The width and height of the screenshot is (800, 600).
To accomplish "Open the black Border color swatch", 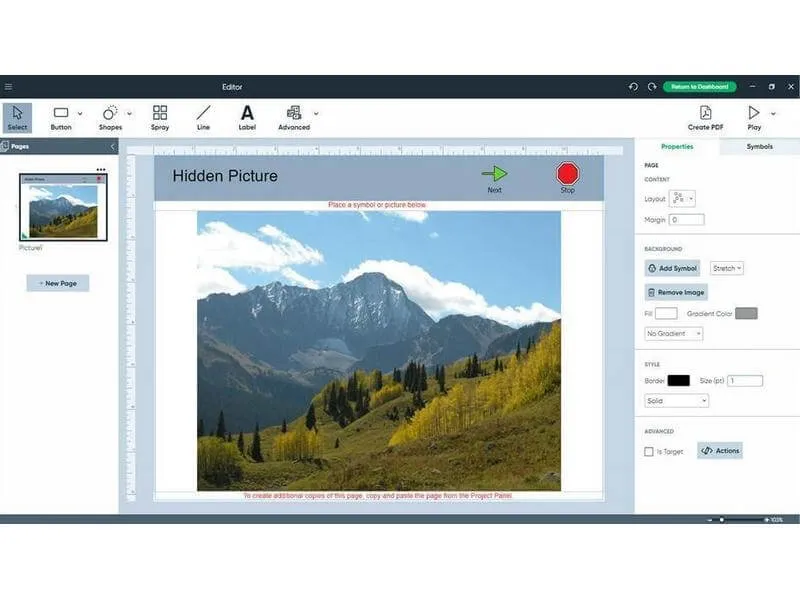I will click(678, 381).
